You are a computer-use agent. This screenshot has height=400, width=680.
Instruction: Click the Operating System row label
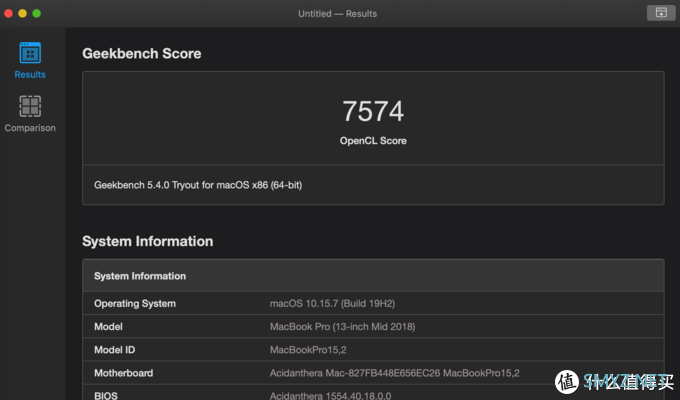135,304
